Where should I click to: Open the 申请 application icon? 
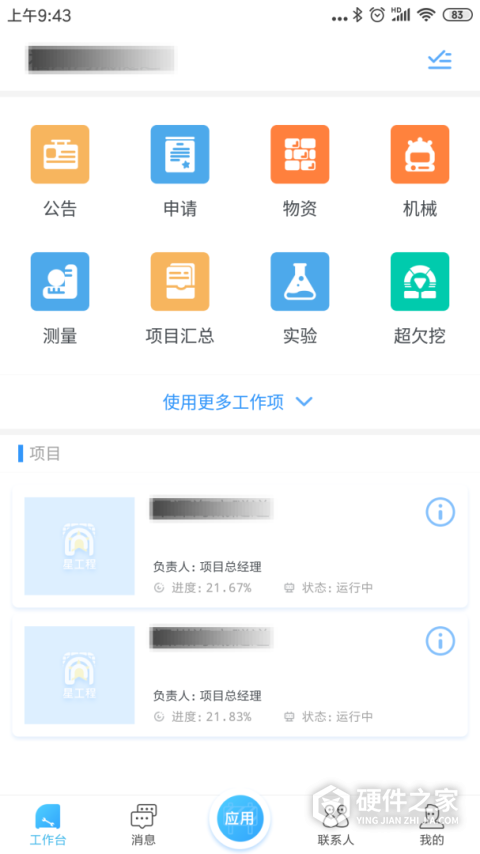point(180,155)
